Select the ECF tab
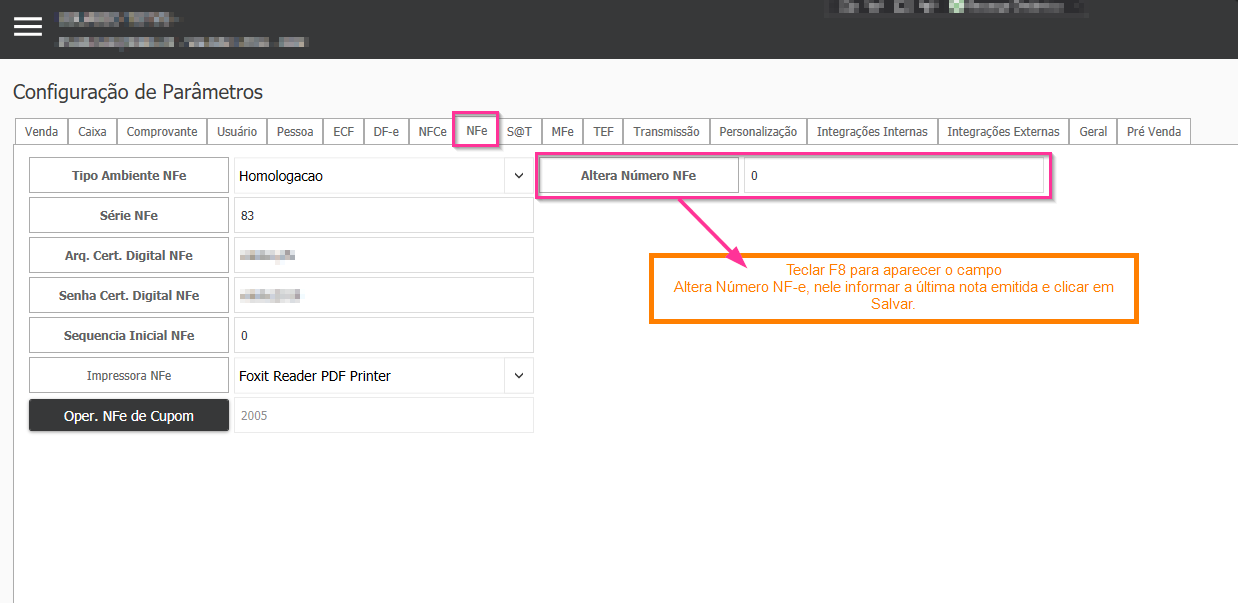The height and width of the screenshot is (603, 1238). pos(343,131)
